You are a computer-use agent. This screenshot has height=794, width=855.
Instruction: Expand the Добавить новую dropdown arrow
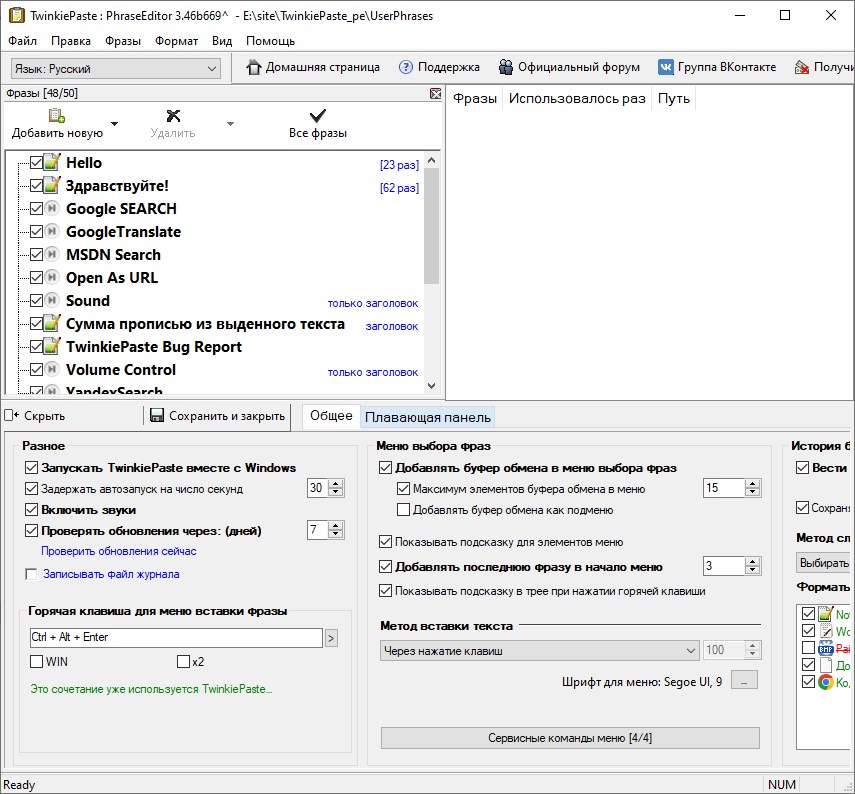tap(114, 124)
